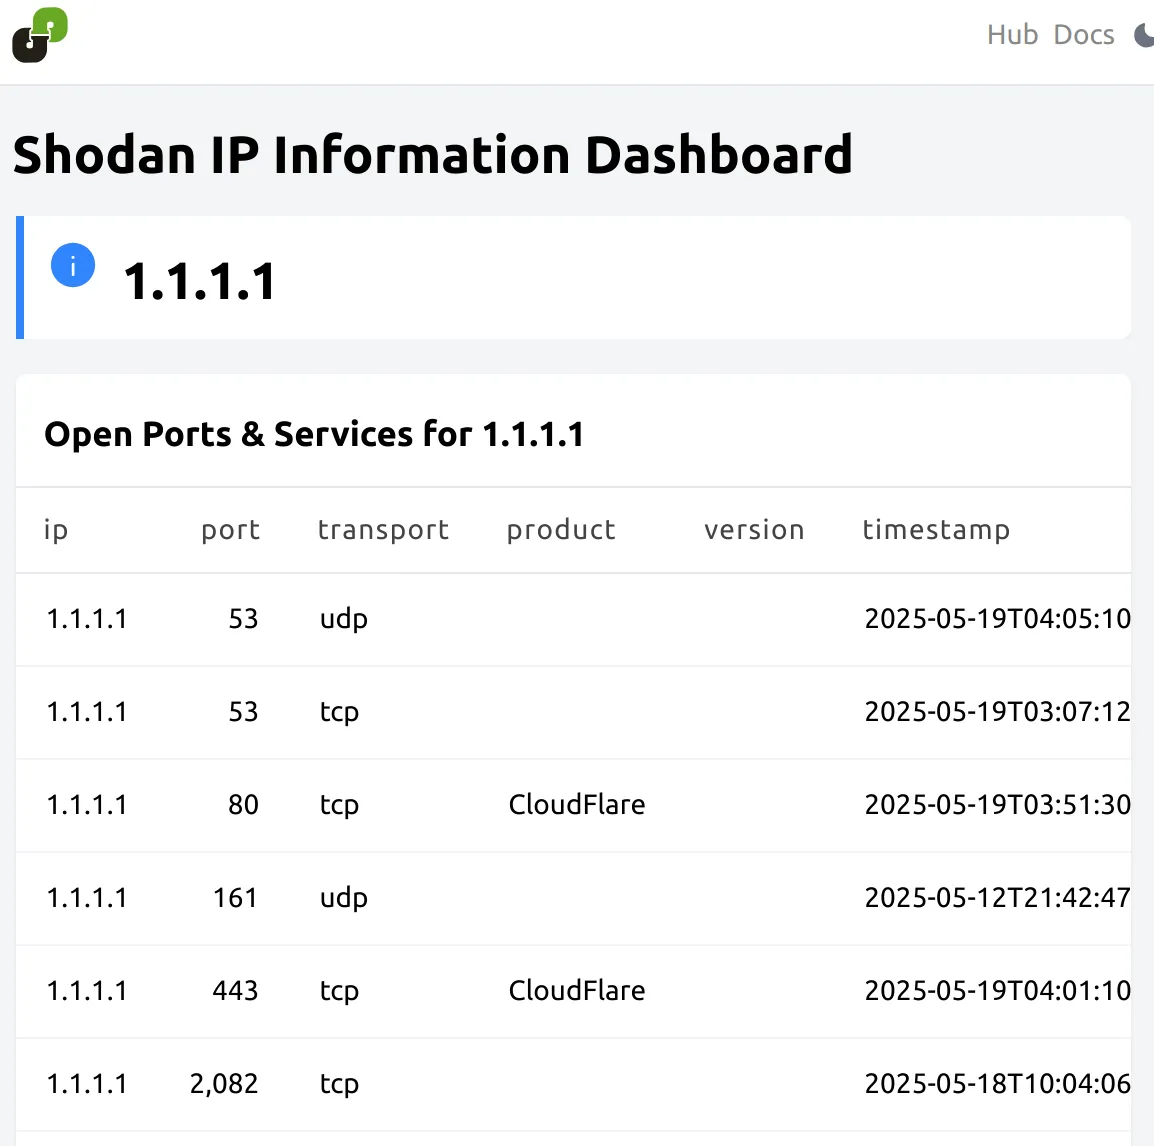This screenshot has width=1154, height=1146.
Task: Click the CloudFlare product entry on port 443
Action: click(577, 991)
